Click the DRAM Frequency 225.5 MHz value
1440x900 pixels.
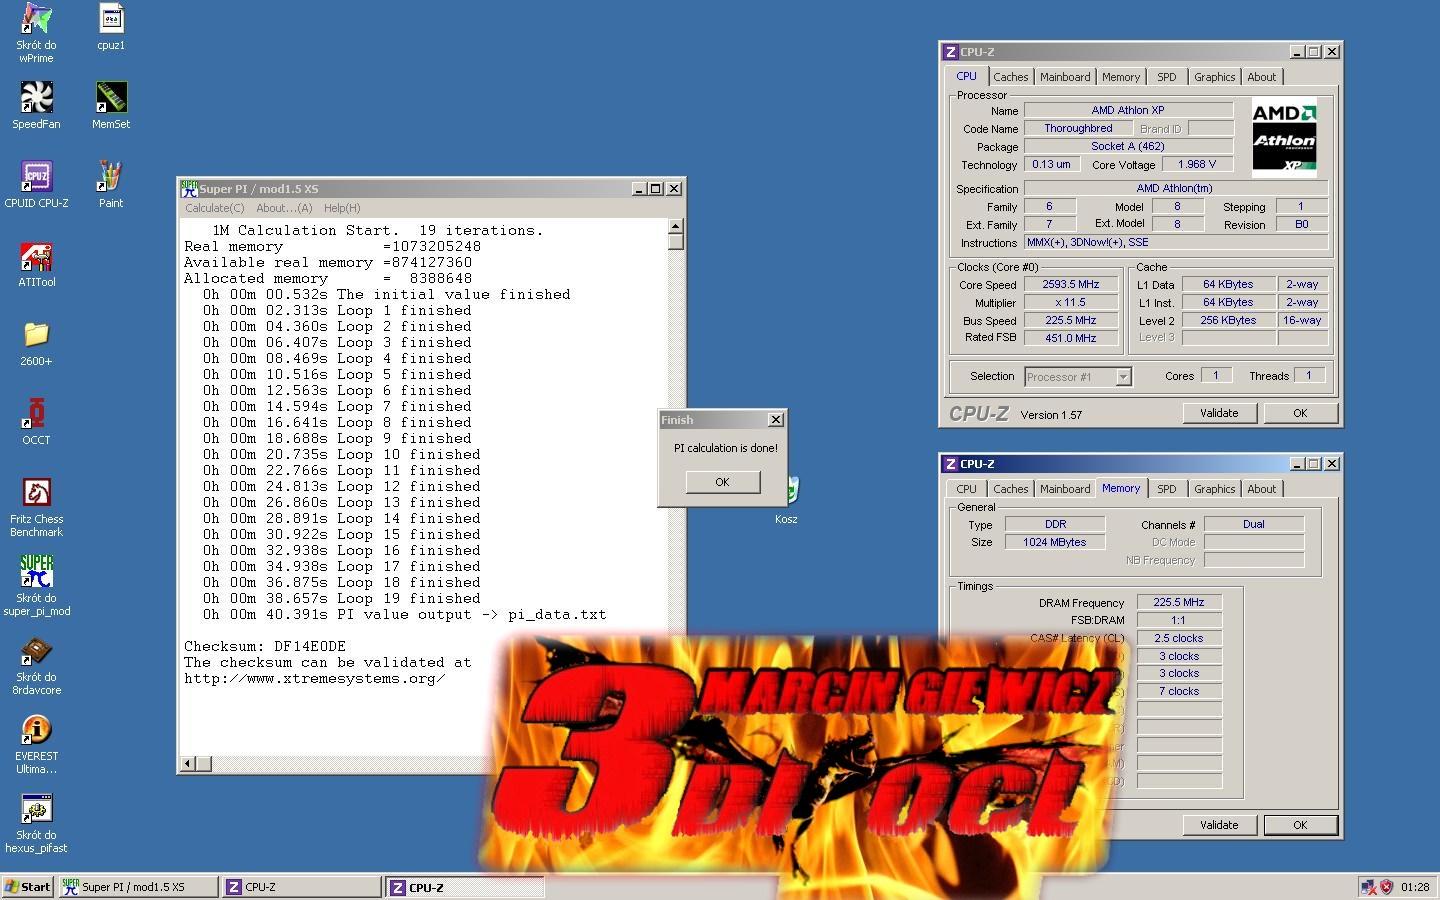[1179, 603]
